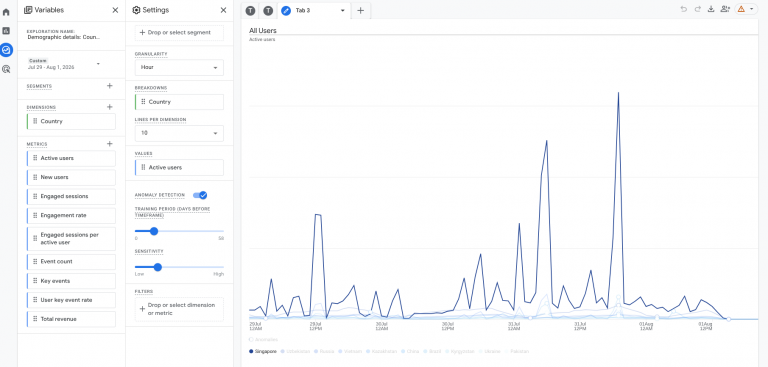Grab the drag handle of New users metric
Viewport: 768px width, 367px height.
[x=35, y=177]
